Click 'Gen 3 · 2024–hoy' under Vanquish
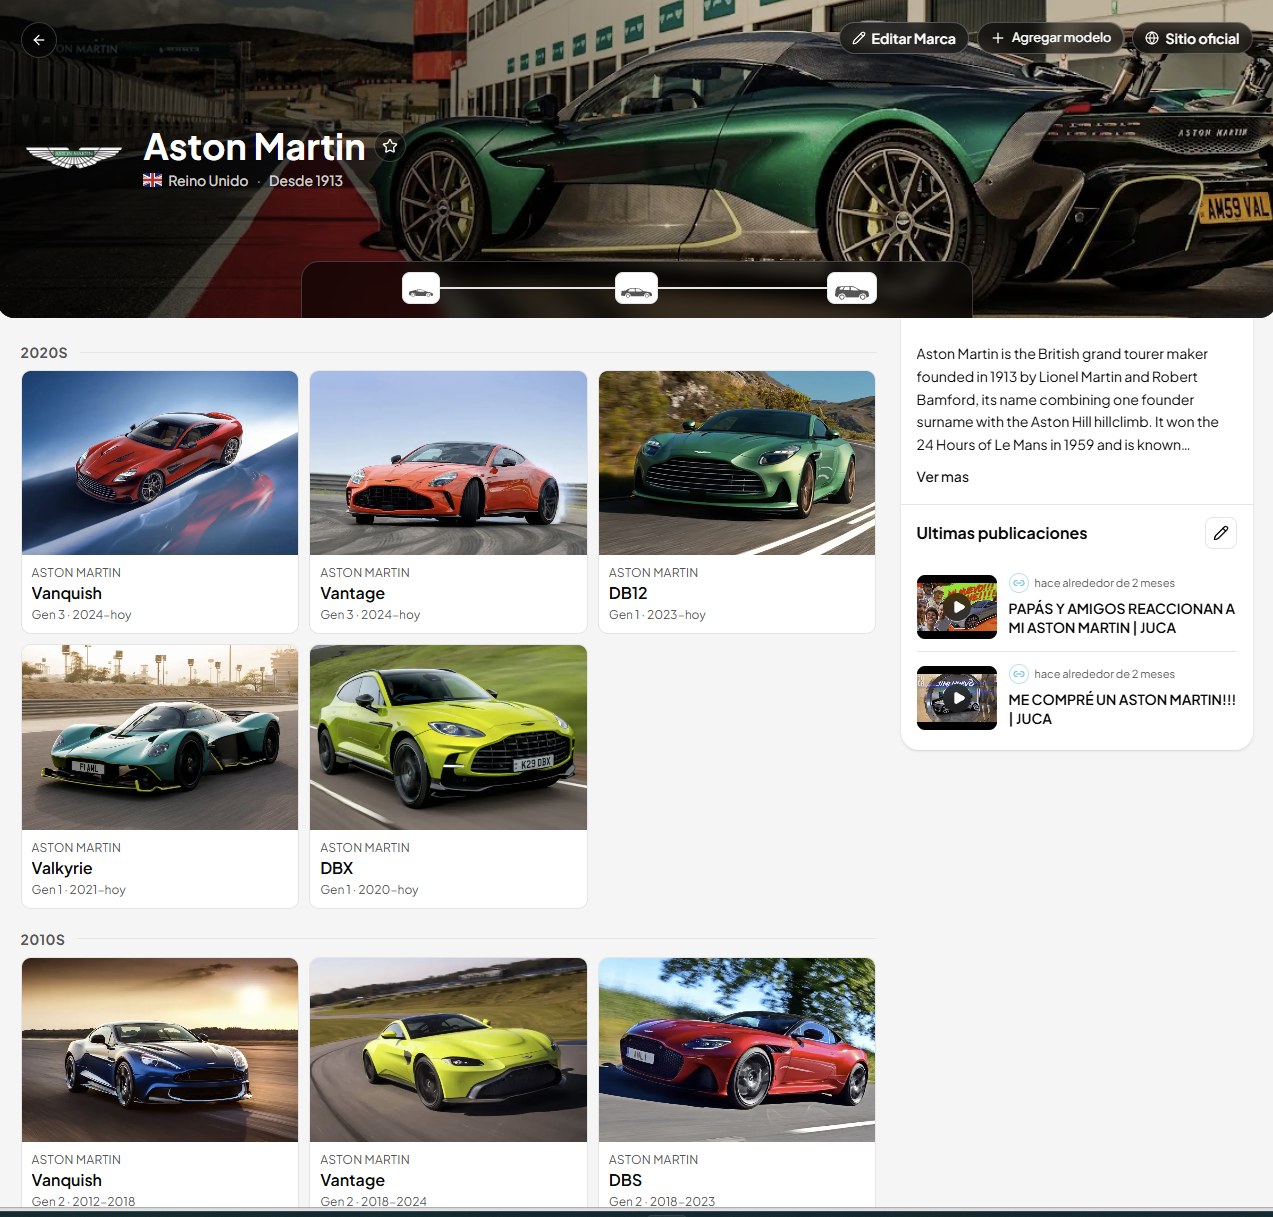This screenshot has height=1217, width=1273. pos(82,615)
